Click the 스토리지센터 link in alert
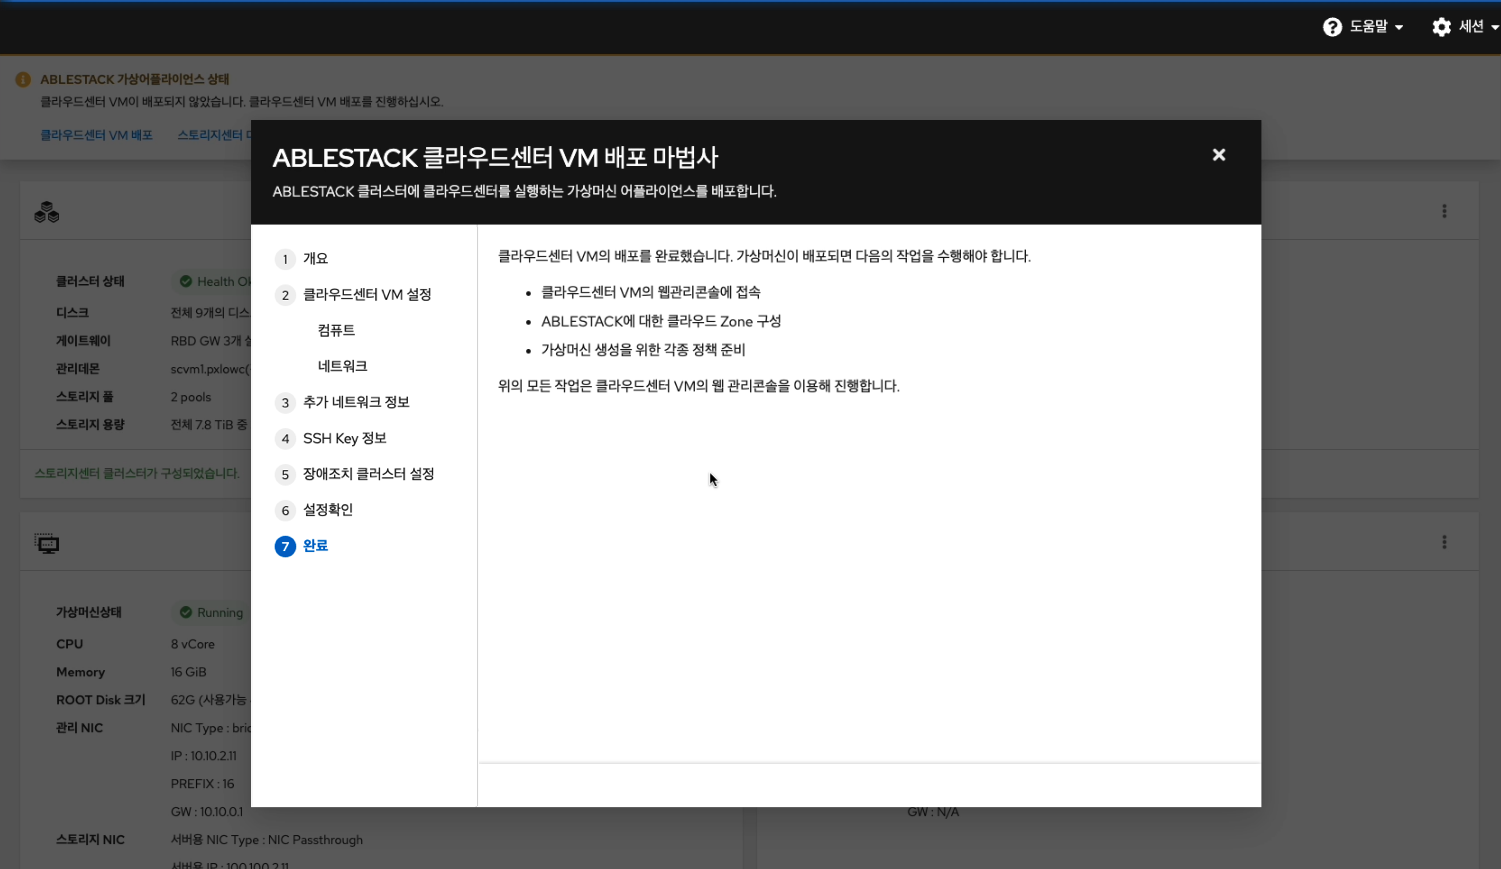Image resolution: width=1501 pixels, height=869 pixels. point(211,135)
